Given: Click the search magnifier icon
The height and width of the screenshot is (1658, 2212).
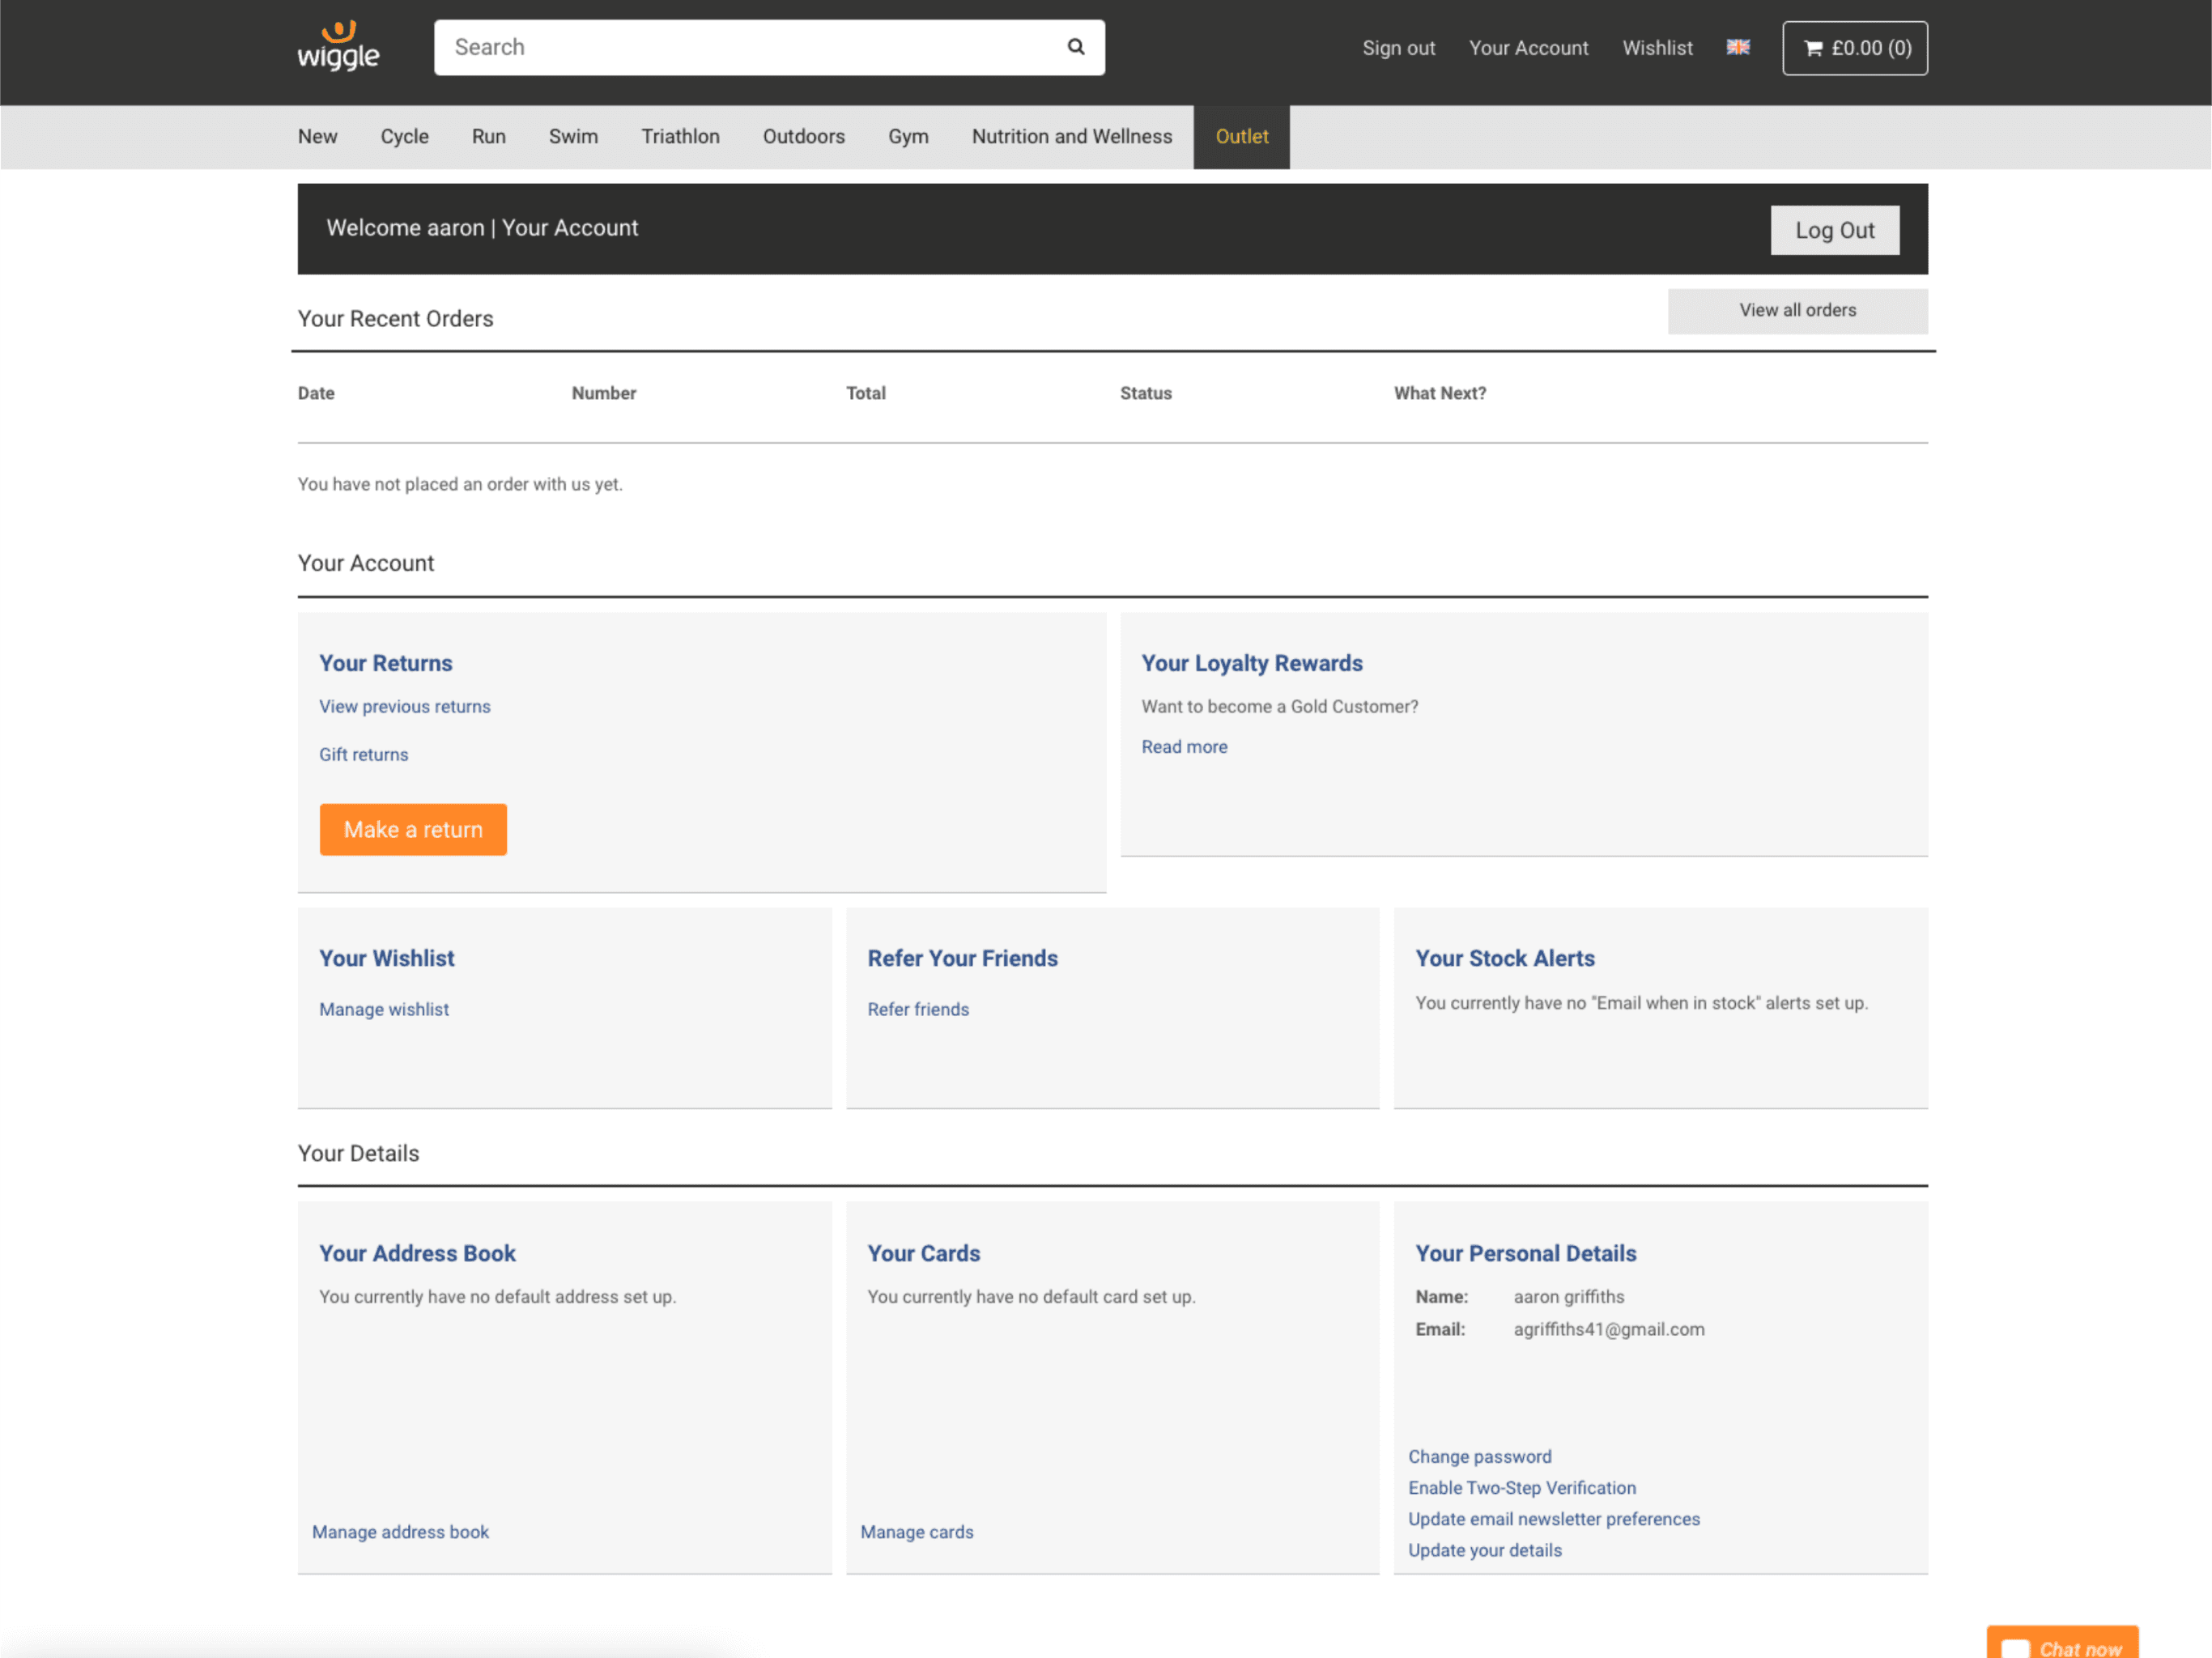Looking at the screenshot, I should coord(1075,47).
